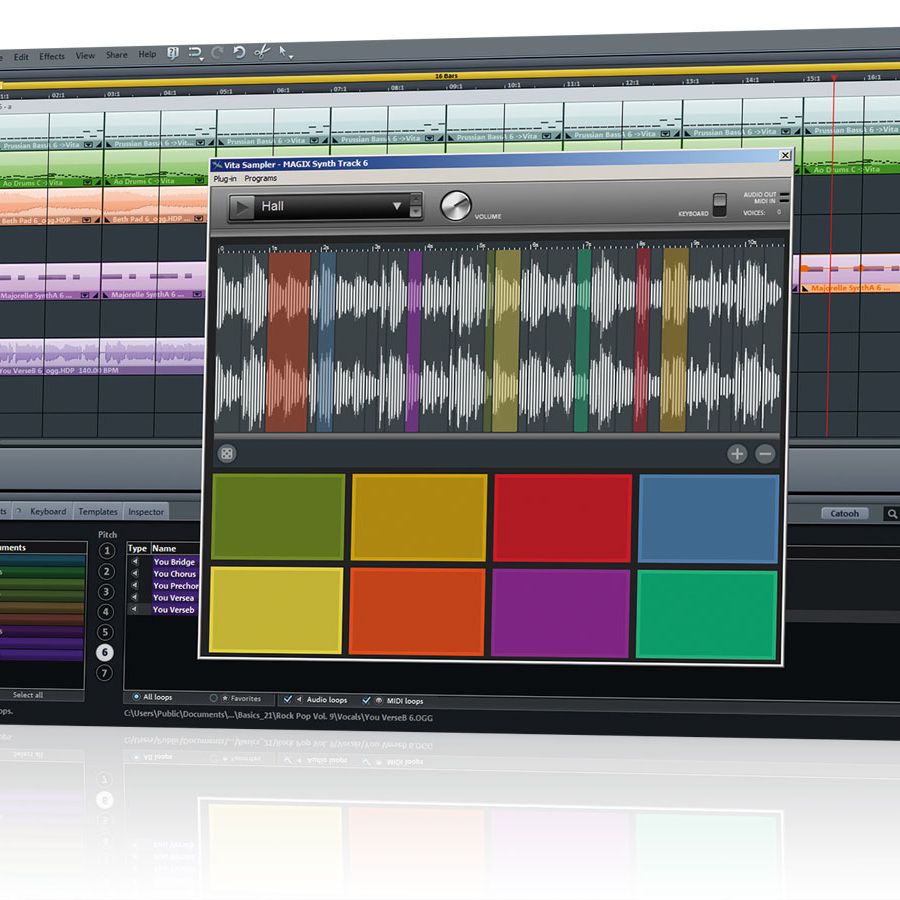This screenshot has height=900, width=900.
Task: Toggle the MIDI loops checkbox
Action: point(366,700)
